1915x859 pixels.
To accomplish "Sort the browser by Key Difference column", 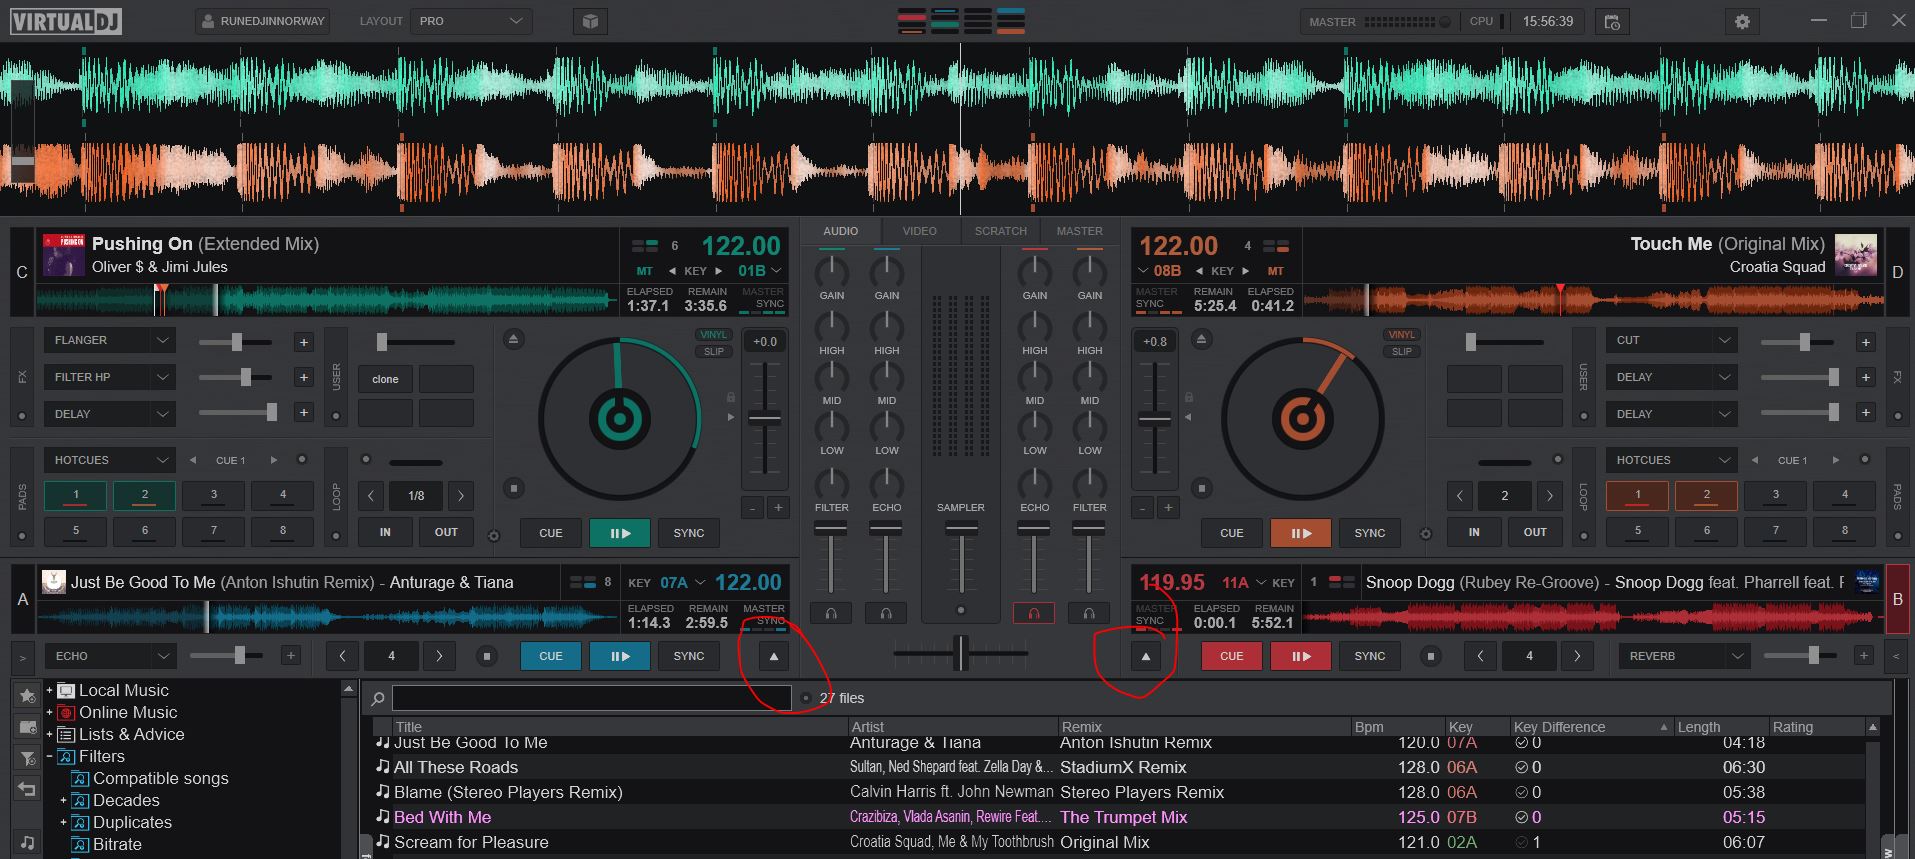I will pyautogui.click(x=1590, y=727).
